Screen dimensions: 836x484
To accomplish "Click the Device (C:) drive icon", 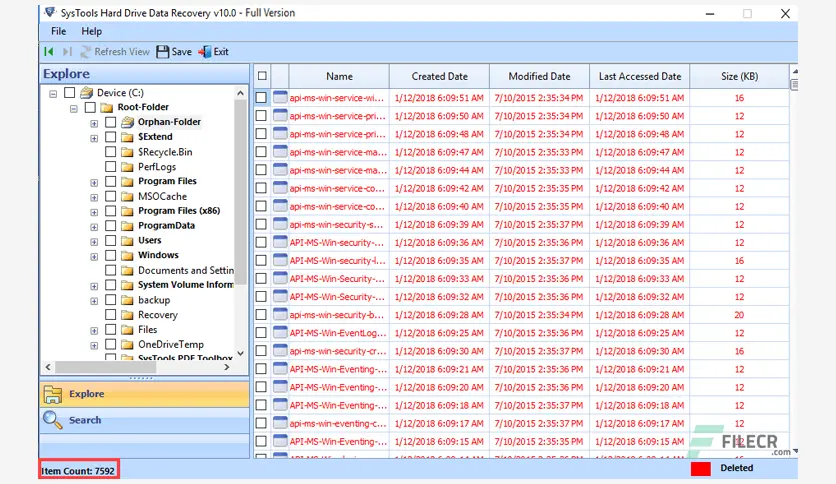I will [86, 93].
